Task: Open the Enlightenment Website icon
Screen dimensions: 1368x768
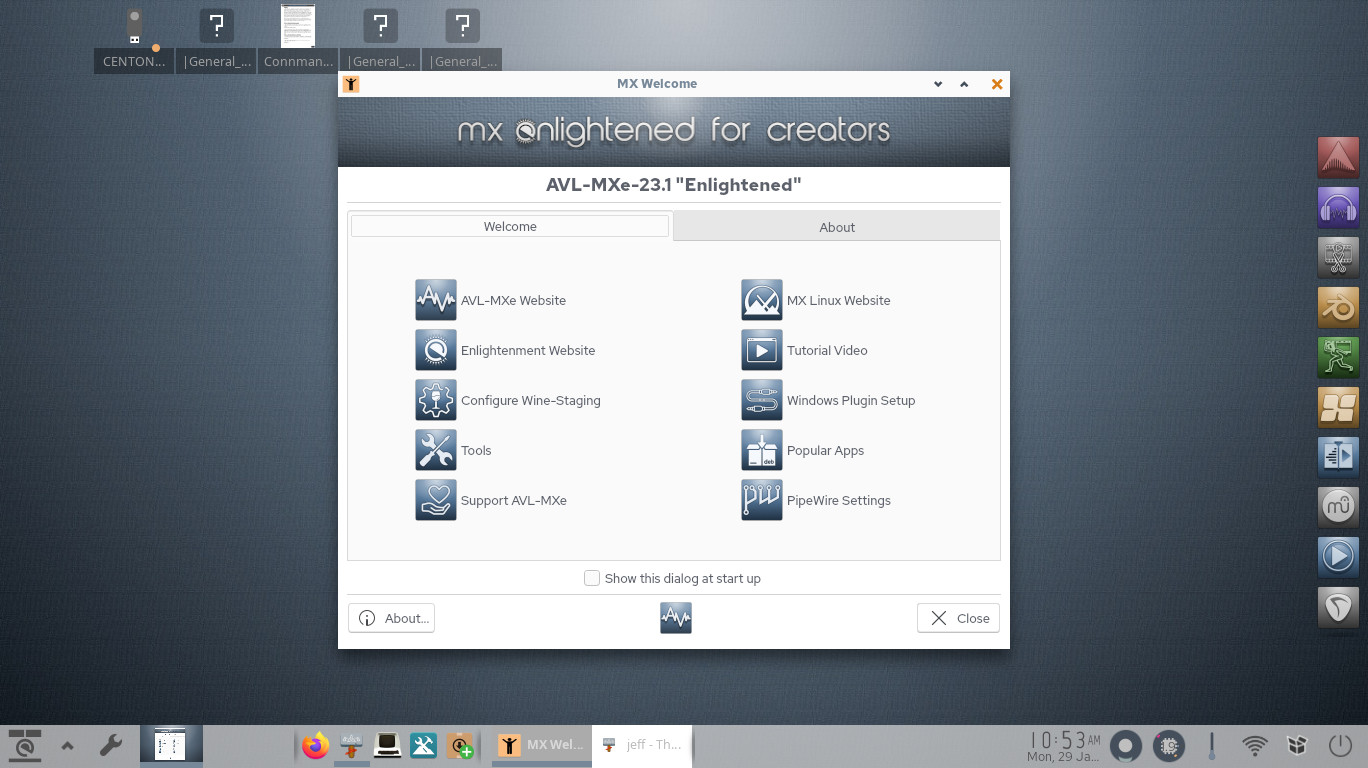Action: (436, 350)
